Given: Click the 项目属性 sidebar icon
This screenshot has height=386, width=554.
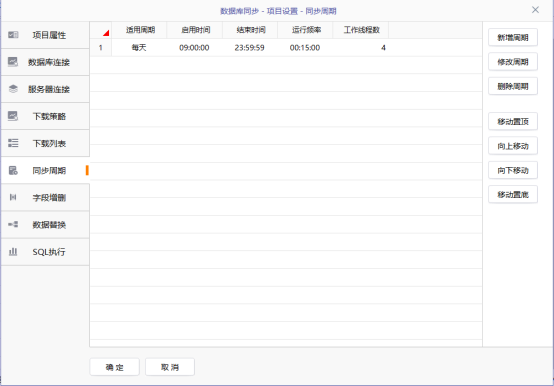Looking at the screenshot, I should [x=13, y=35].
